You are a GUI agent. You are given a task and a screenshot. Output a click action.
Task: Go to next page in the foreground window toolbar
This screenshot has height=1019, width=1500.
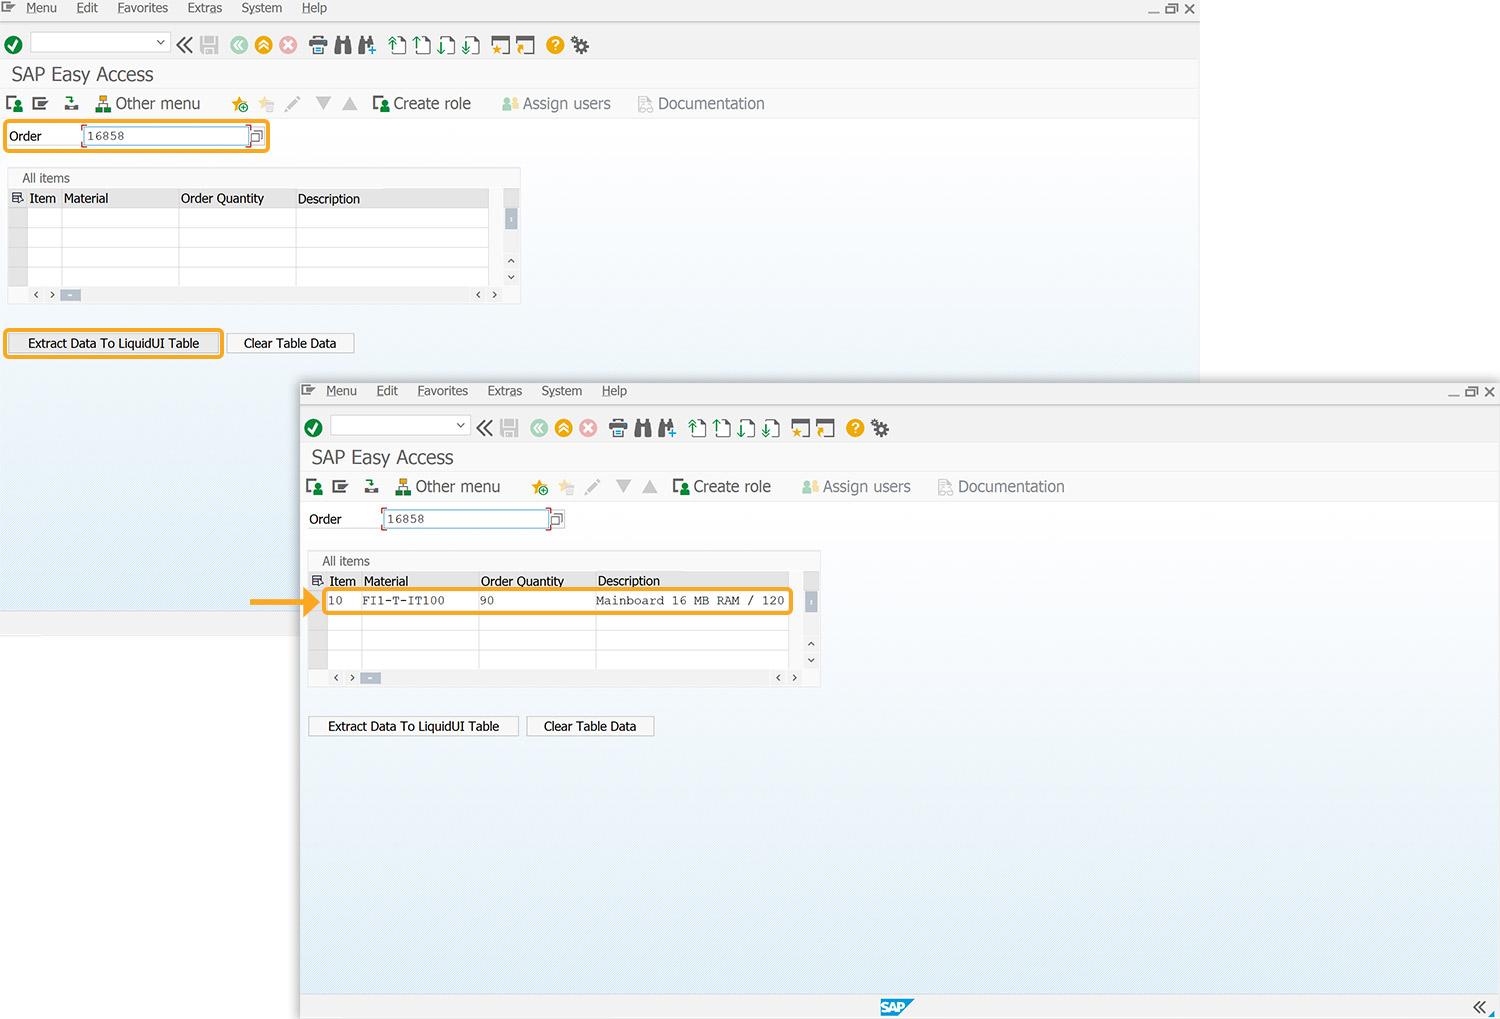(746, 428)
